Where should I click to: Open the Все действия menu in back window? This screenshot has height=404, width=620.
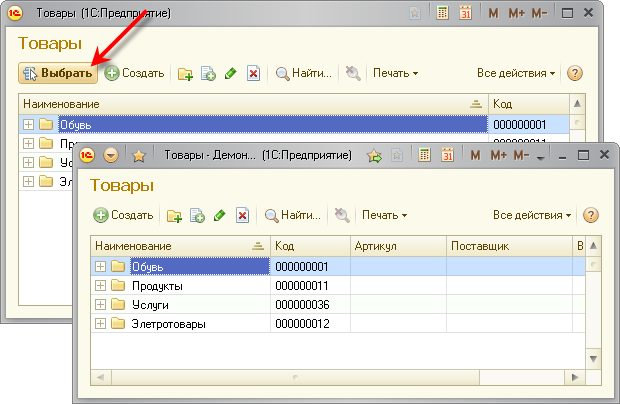(x=516, y=73)
